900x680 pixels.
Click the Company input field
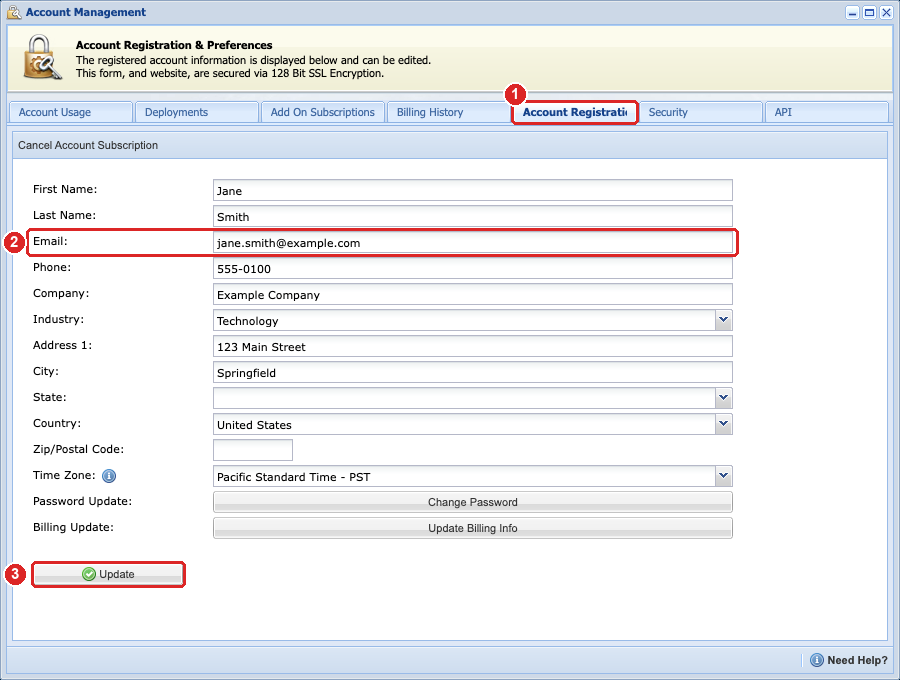(472, 294)
